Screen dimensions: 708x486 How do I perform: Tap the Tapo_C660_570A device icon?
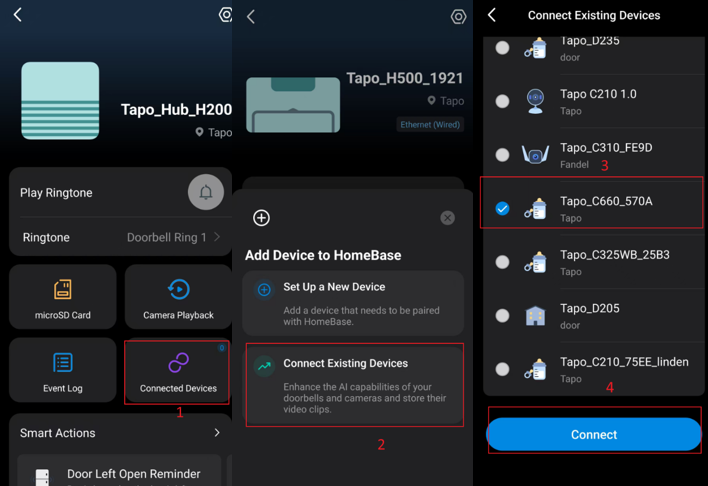coord(536,209)
